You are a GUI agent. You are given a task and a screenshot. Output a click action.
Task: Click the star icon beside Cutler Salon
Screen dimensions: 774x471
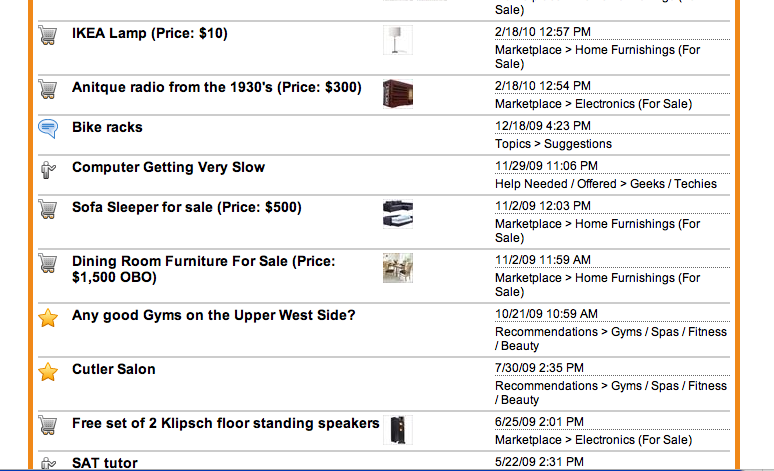[47, 372]
